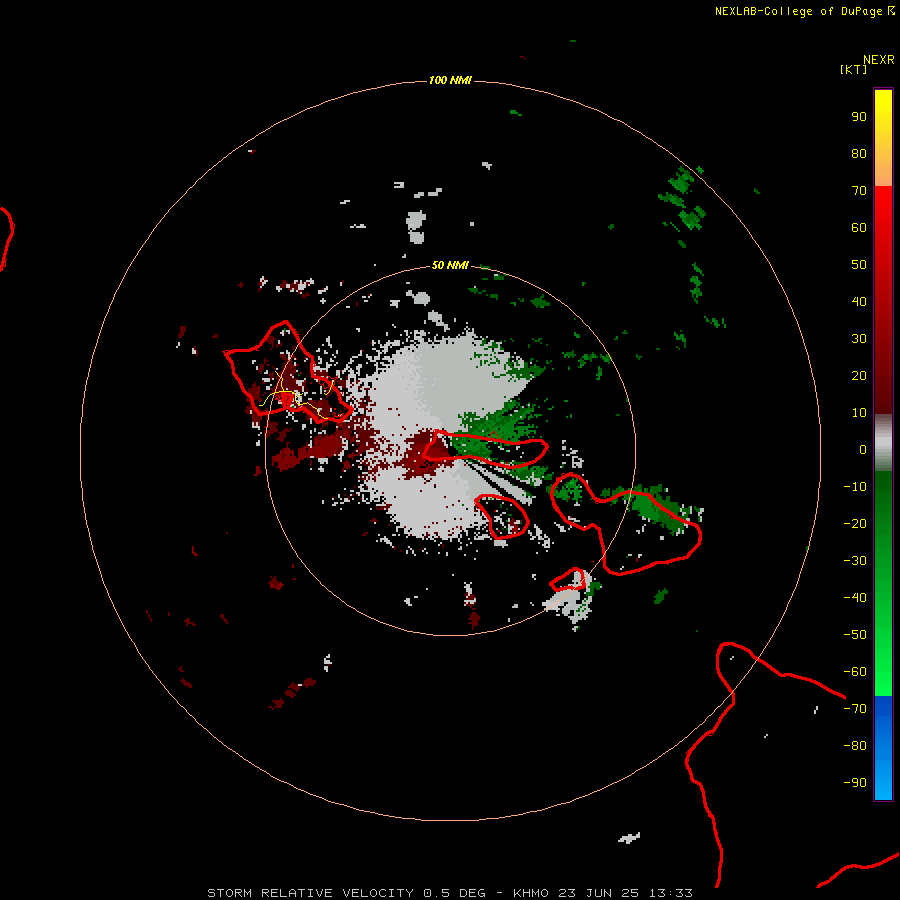This screenshot has width=900, height=900.
Task: Click the 20 knot label on the scale
Action: [x=859, y=376]
